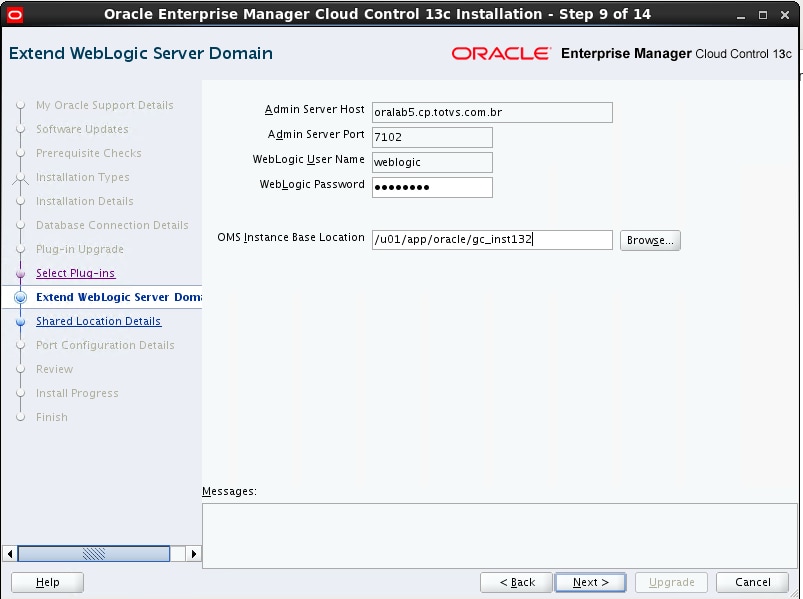This screenshot has width=803, height=599.
Task: Click the Oracle icon in title bar
Action: 14,15
